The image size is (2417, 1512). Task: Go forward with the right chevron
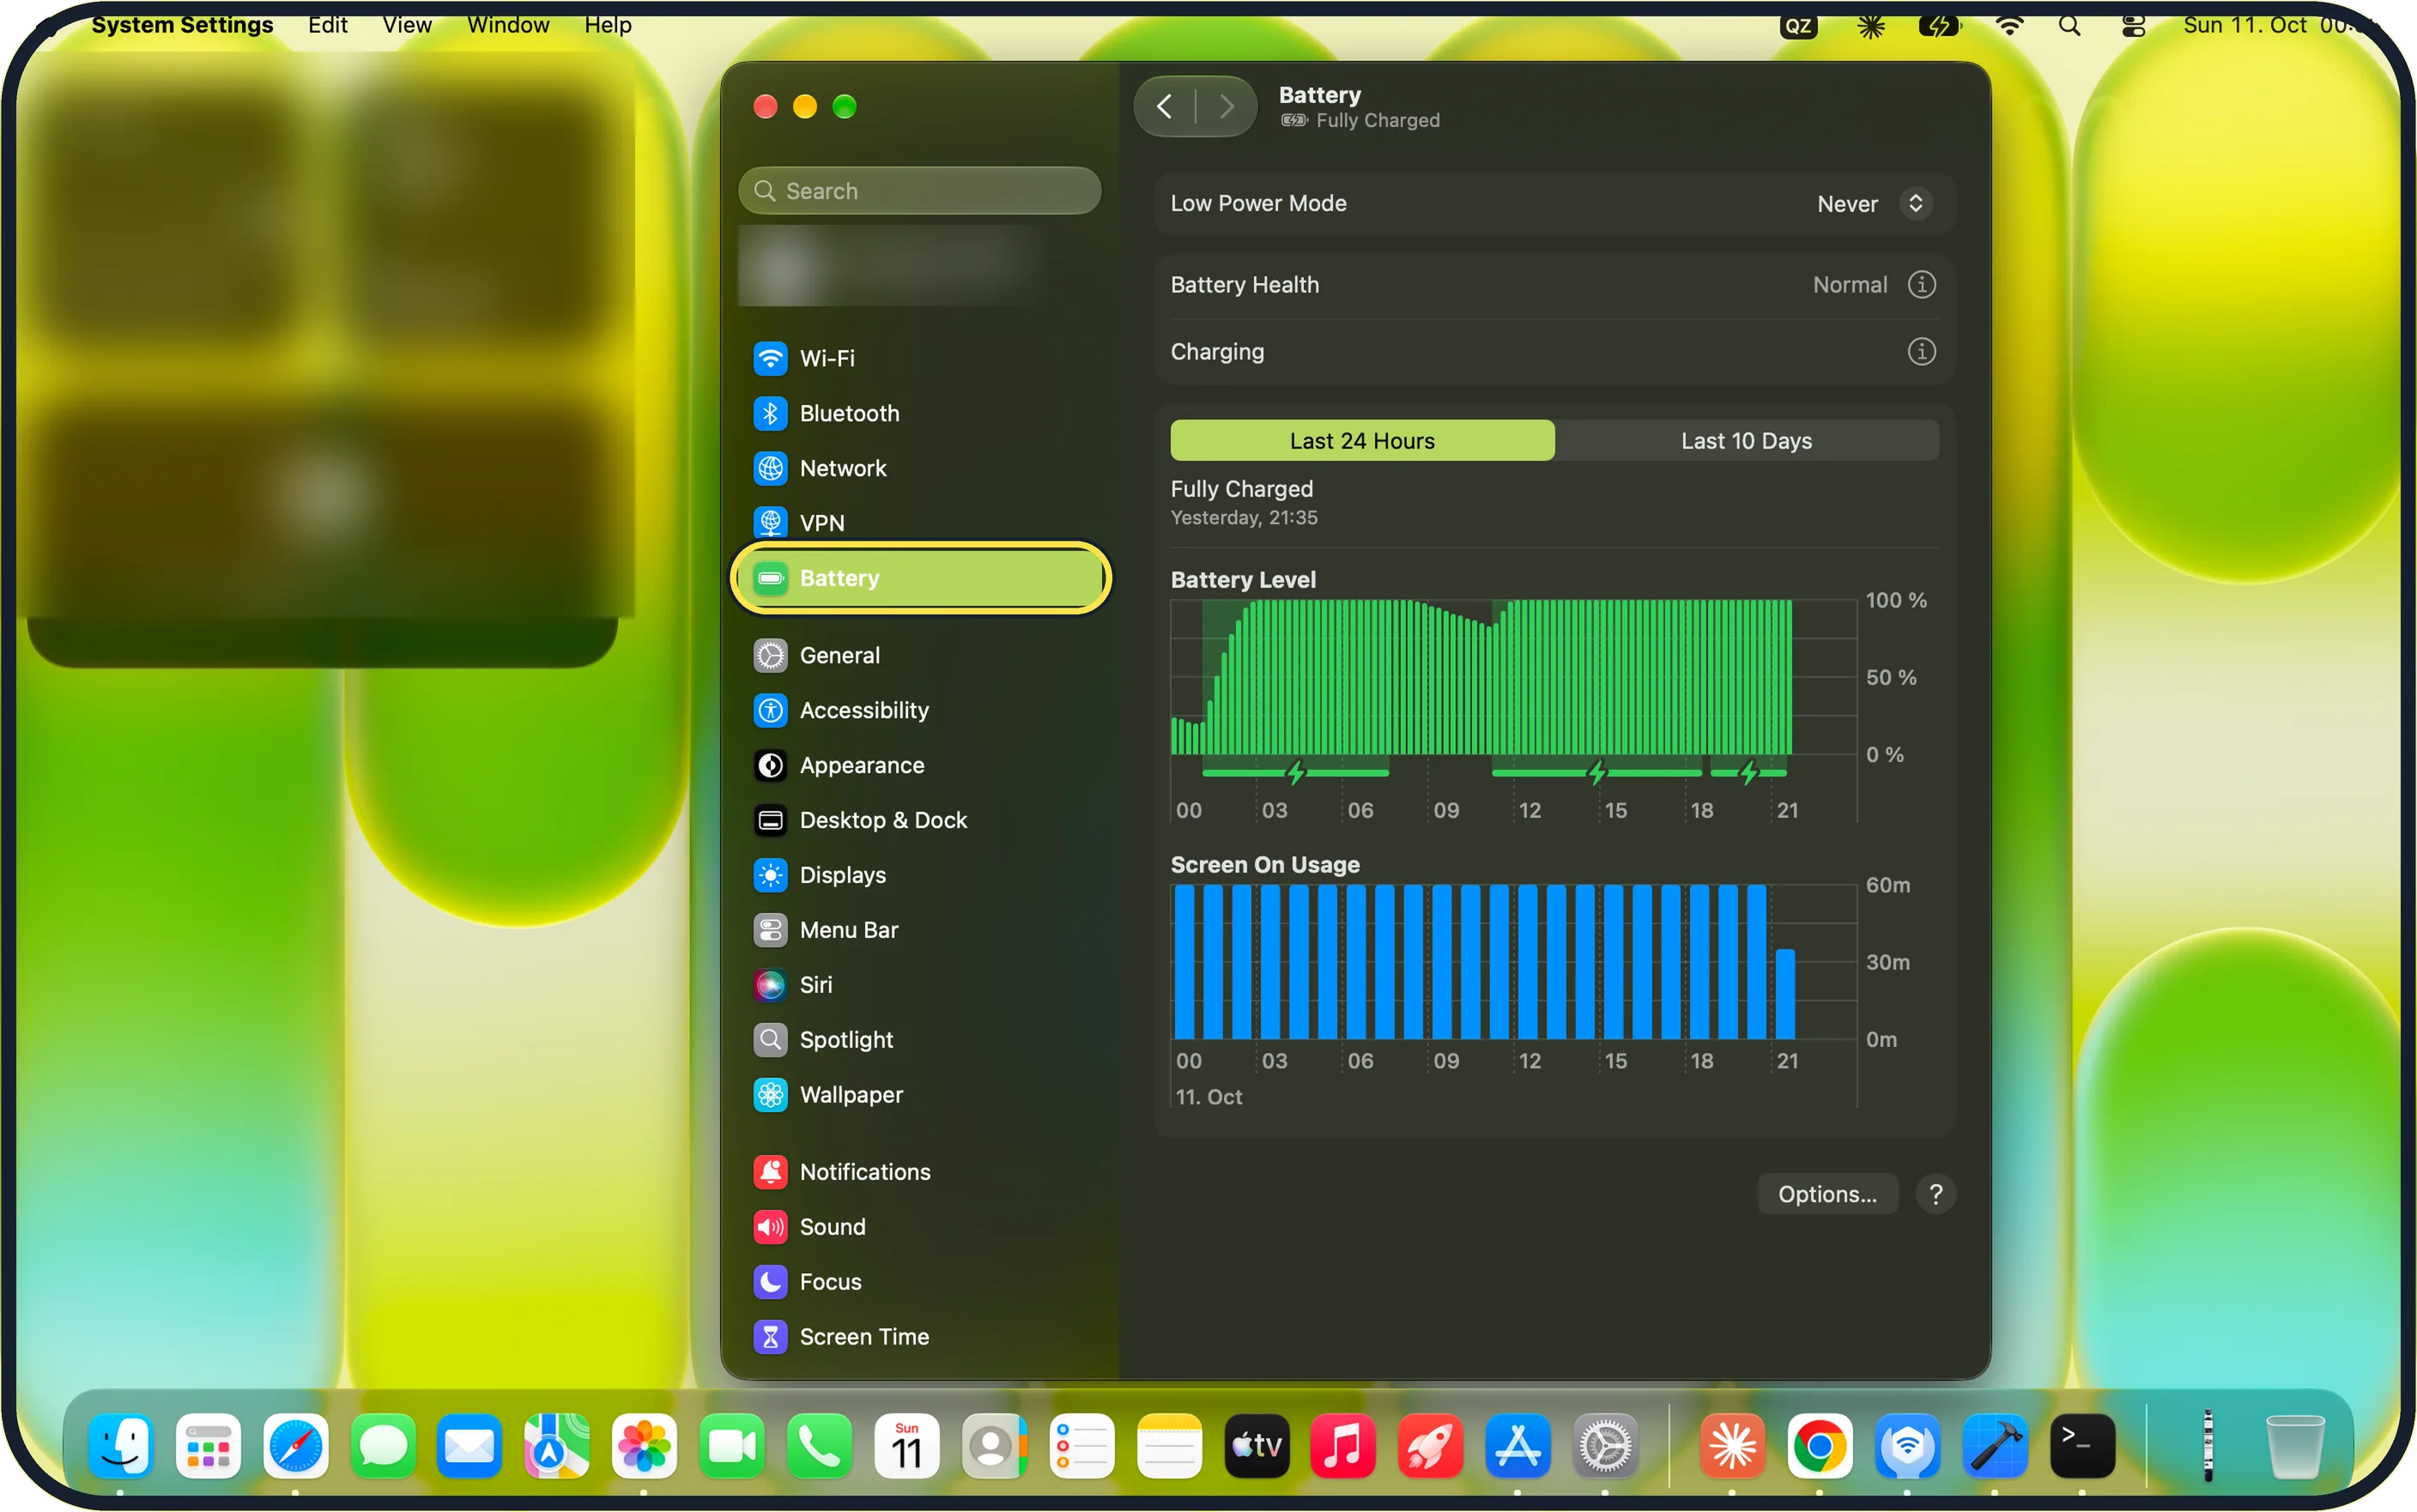[1226, 106]
